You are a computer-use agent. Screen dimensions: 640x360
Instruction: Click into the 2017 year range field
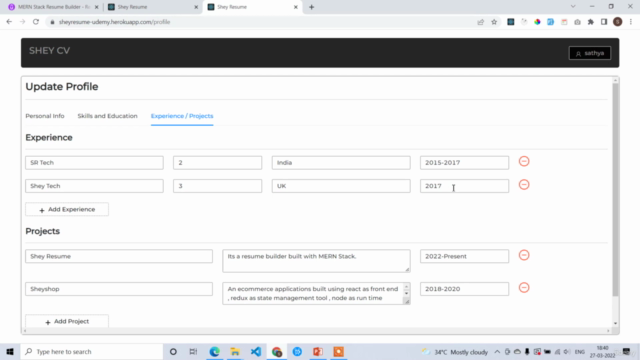[464, 186]
